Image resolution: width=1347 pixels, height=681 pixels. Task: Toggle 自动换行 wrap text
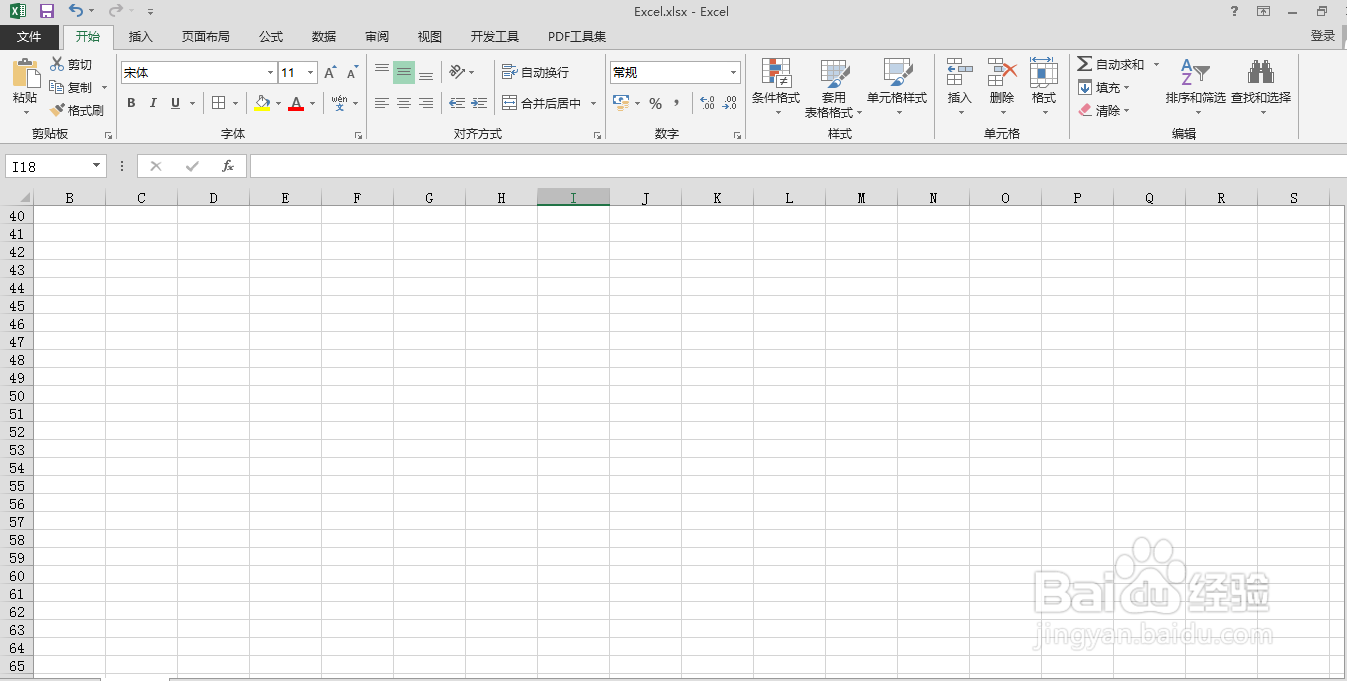point(535,73)
